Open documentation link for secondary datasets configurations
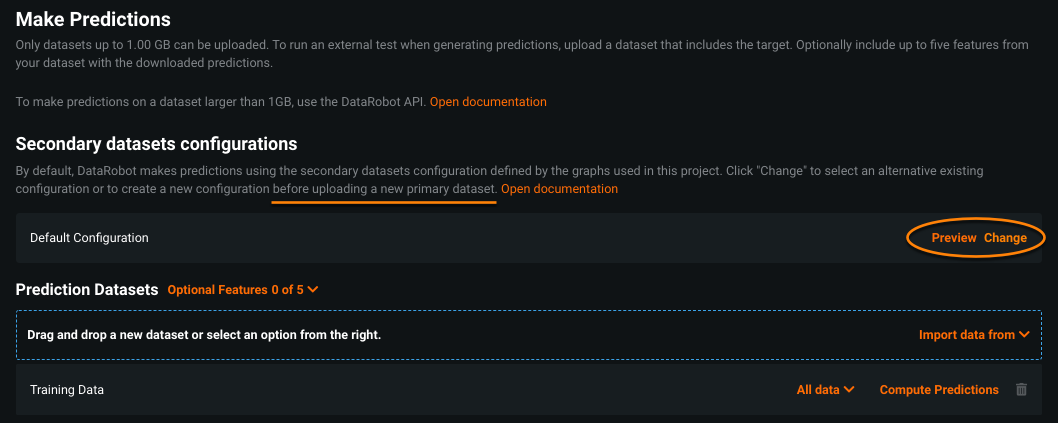Screen dimensions: 1058x423 [559, 189]
